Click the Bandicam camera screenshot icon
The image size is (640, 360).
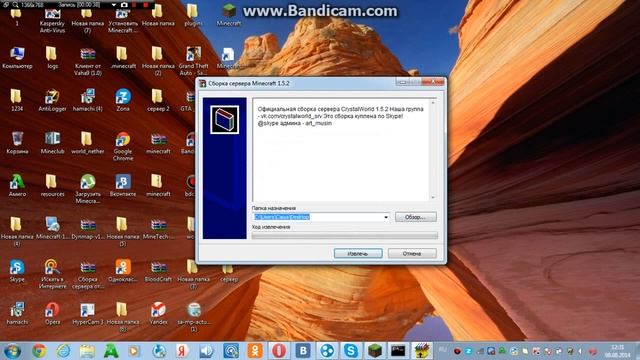click(x=124, y=4)
